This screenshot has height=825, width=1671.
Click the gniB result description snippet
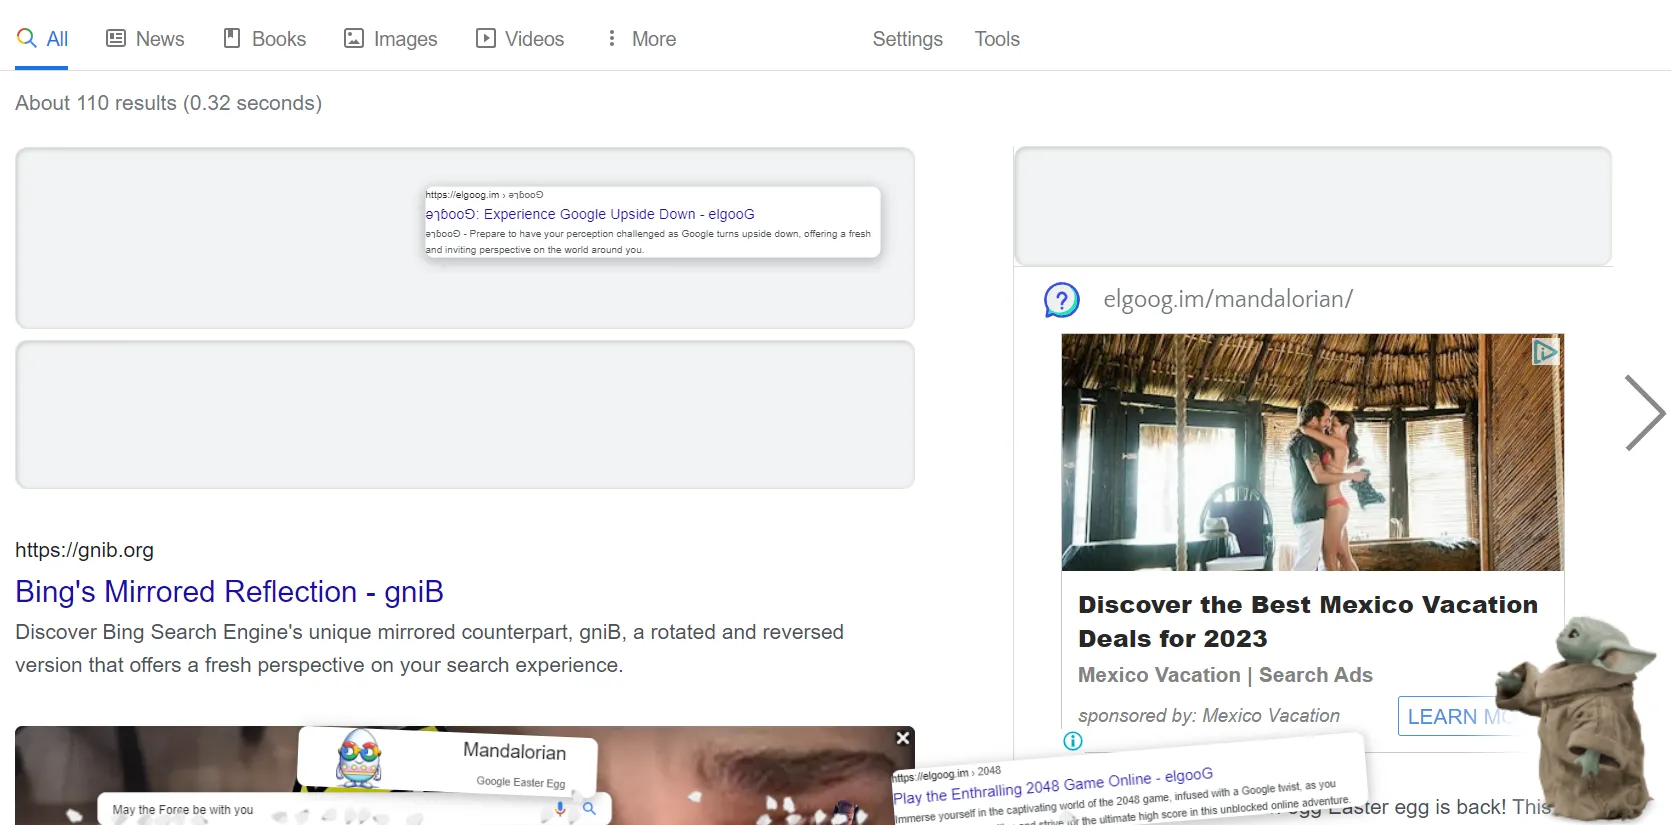point(430,648)
